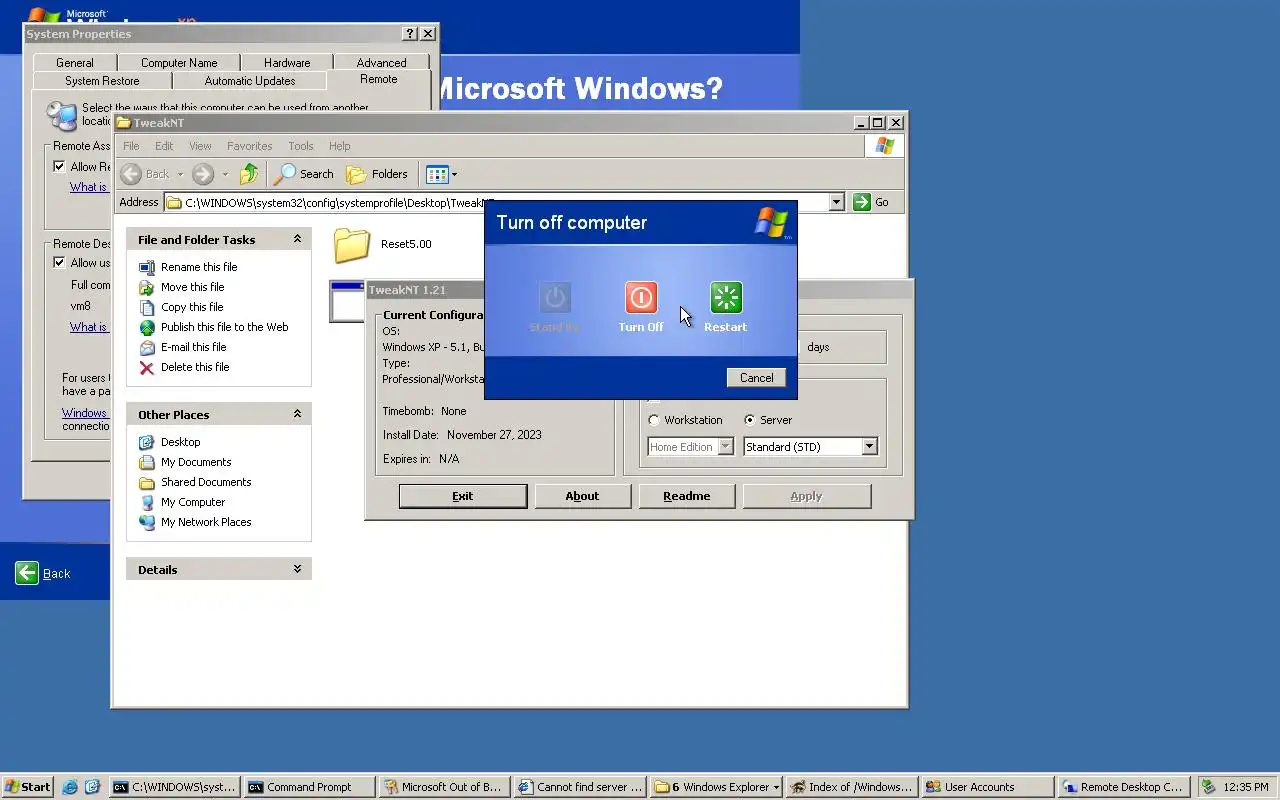
Task: Click the Exit button in TweakNT
Action: point(462,496)
